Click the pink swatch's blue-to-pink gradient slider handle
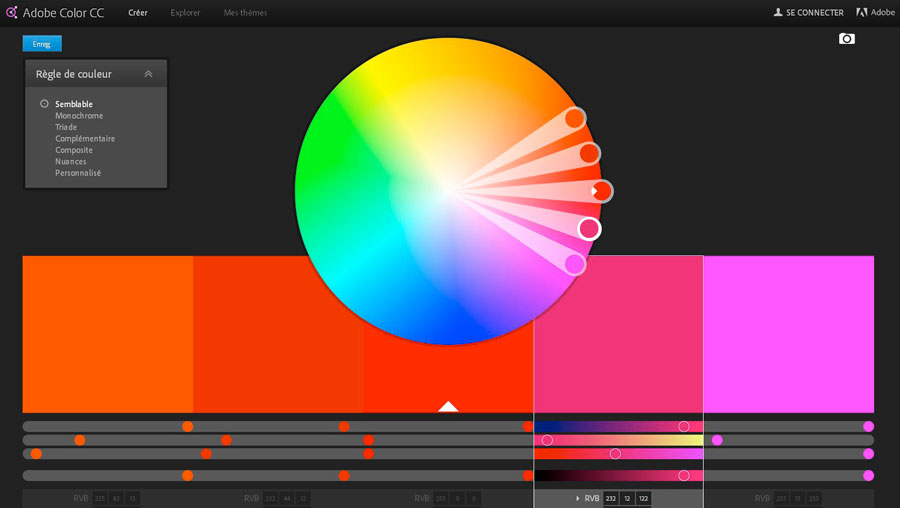The height and width of the screenshot is (508, 900). [684, 426]
